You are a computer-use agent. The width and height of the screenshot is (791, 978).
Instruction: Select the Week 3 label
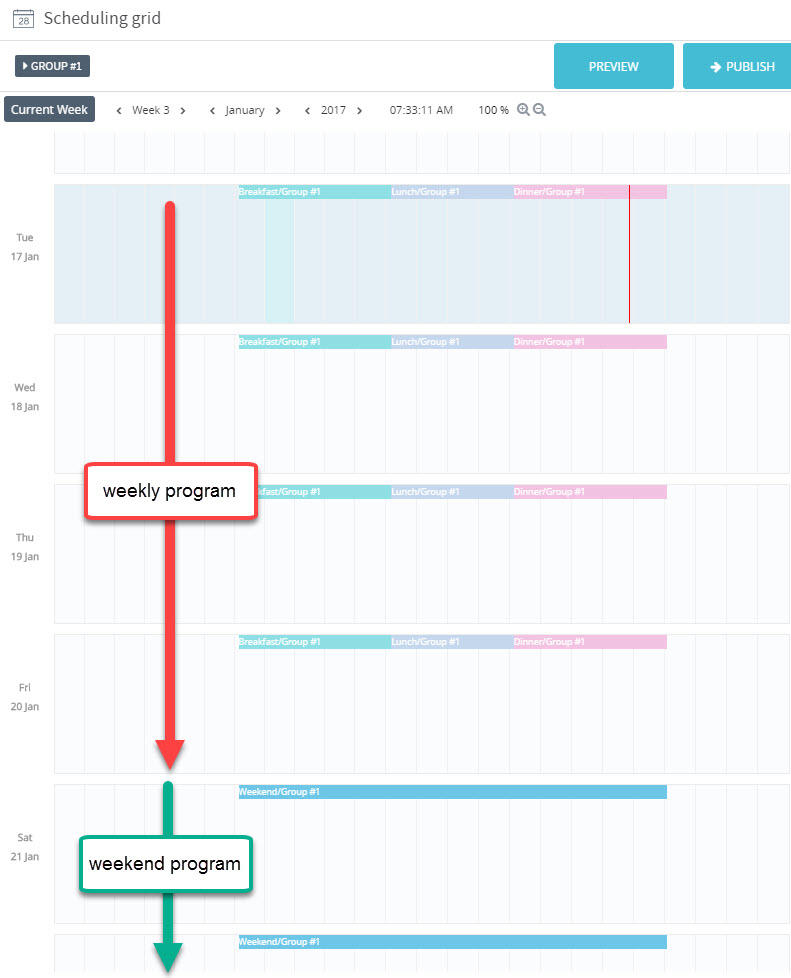click(x=150, y=110)
